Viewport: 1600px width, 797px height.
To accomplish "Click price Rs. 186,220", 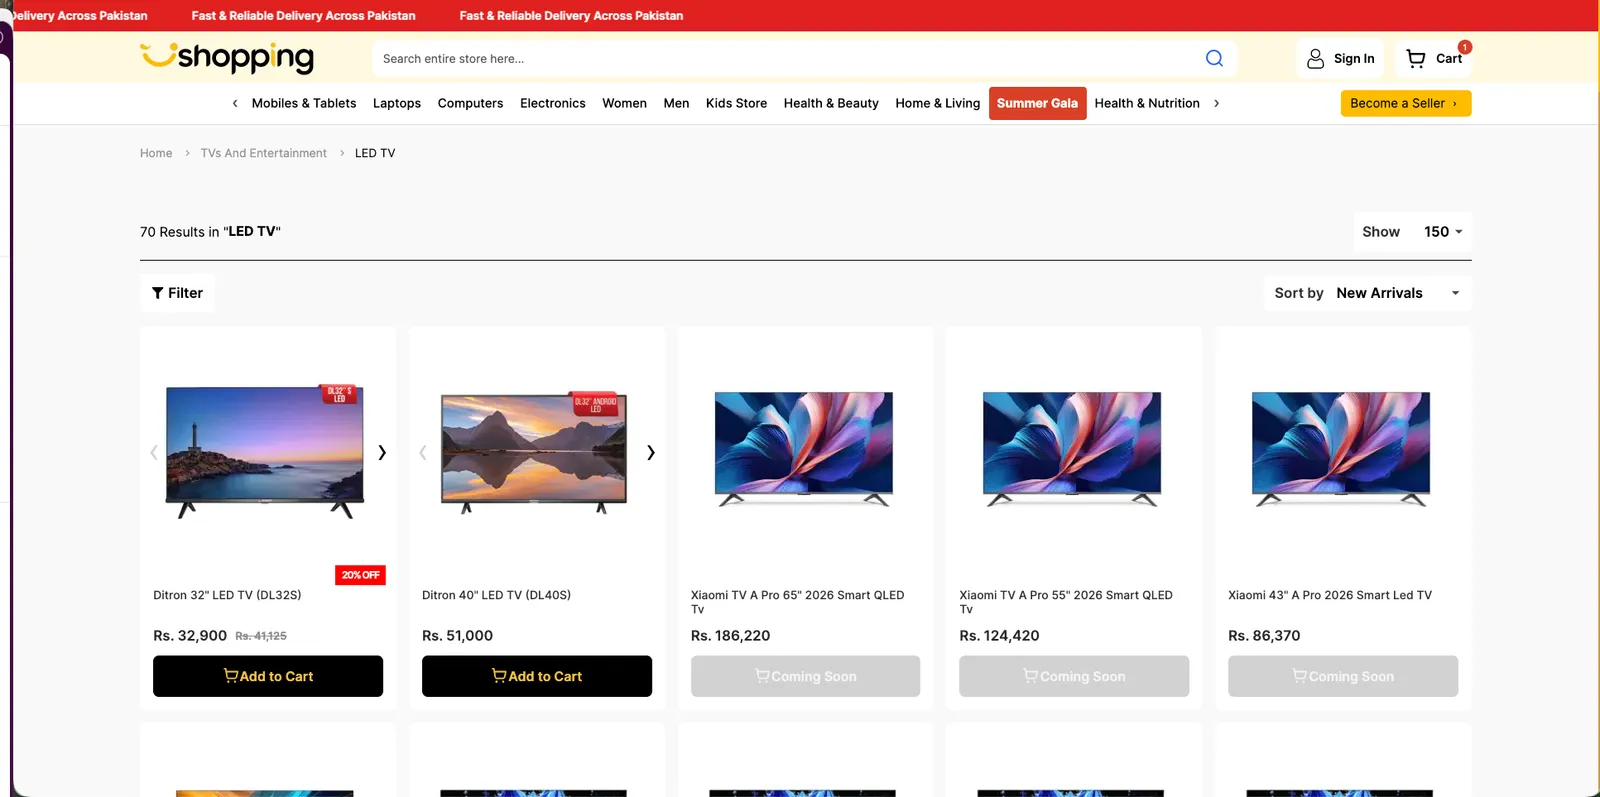I will click(x=730, y=636).
